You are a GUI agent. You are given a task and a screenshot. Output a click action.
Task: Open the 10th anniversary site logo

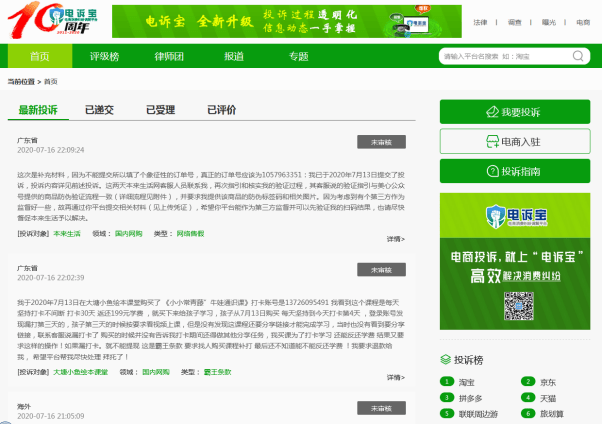coord(53,20)
